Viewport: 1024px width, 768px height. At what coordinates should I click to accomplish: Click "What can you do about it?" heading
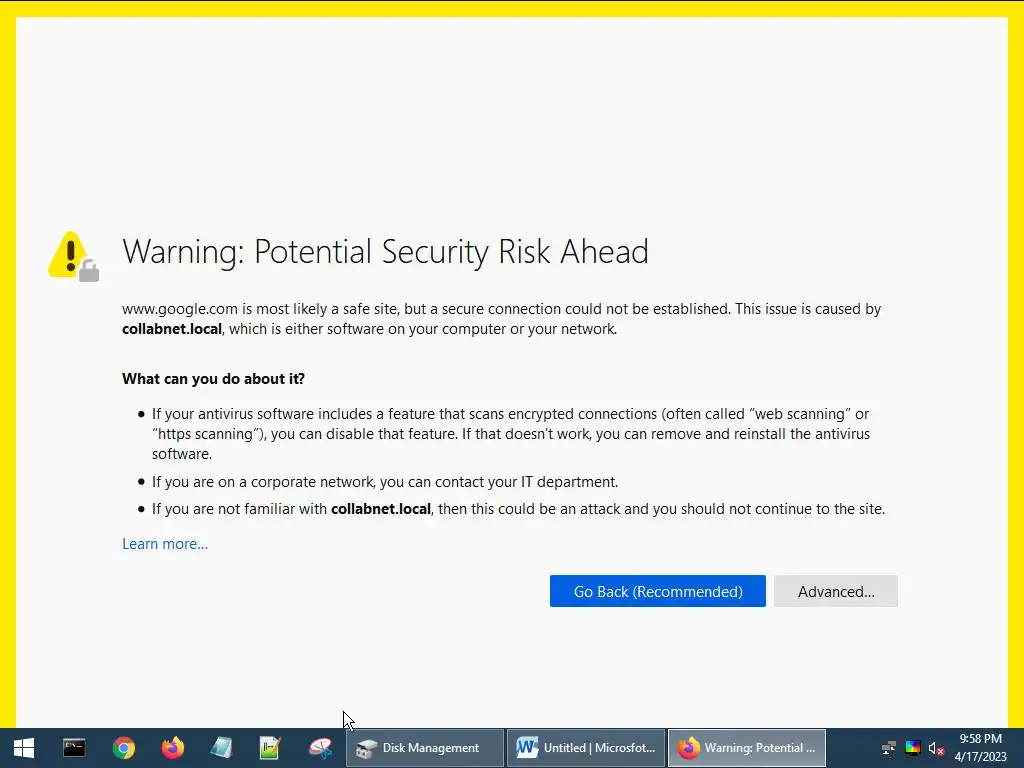click(x=214, y=379)
